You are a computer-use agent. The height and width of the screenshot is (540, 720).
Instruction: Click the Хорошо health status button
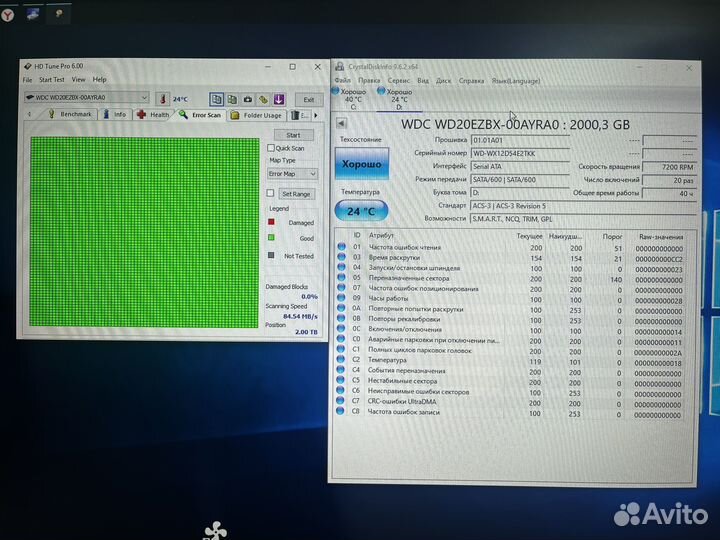pyautogui.click(x=362, y=163)
